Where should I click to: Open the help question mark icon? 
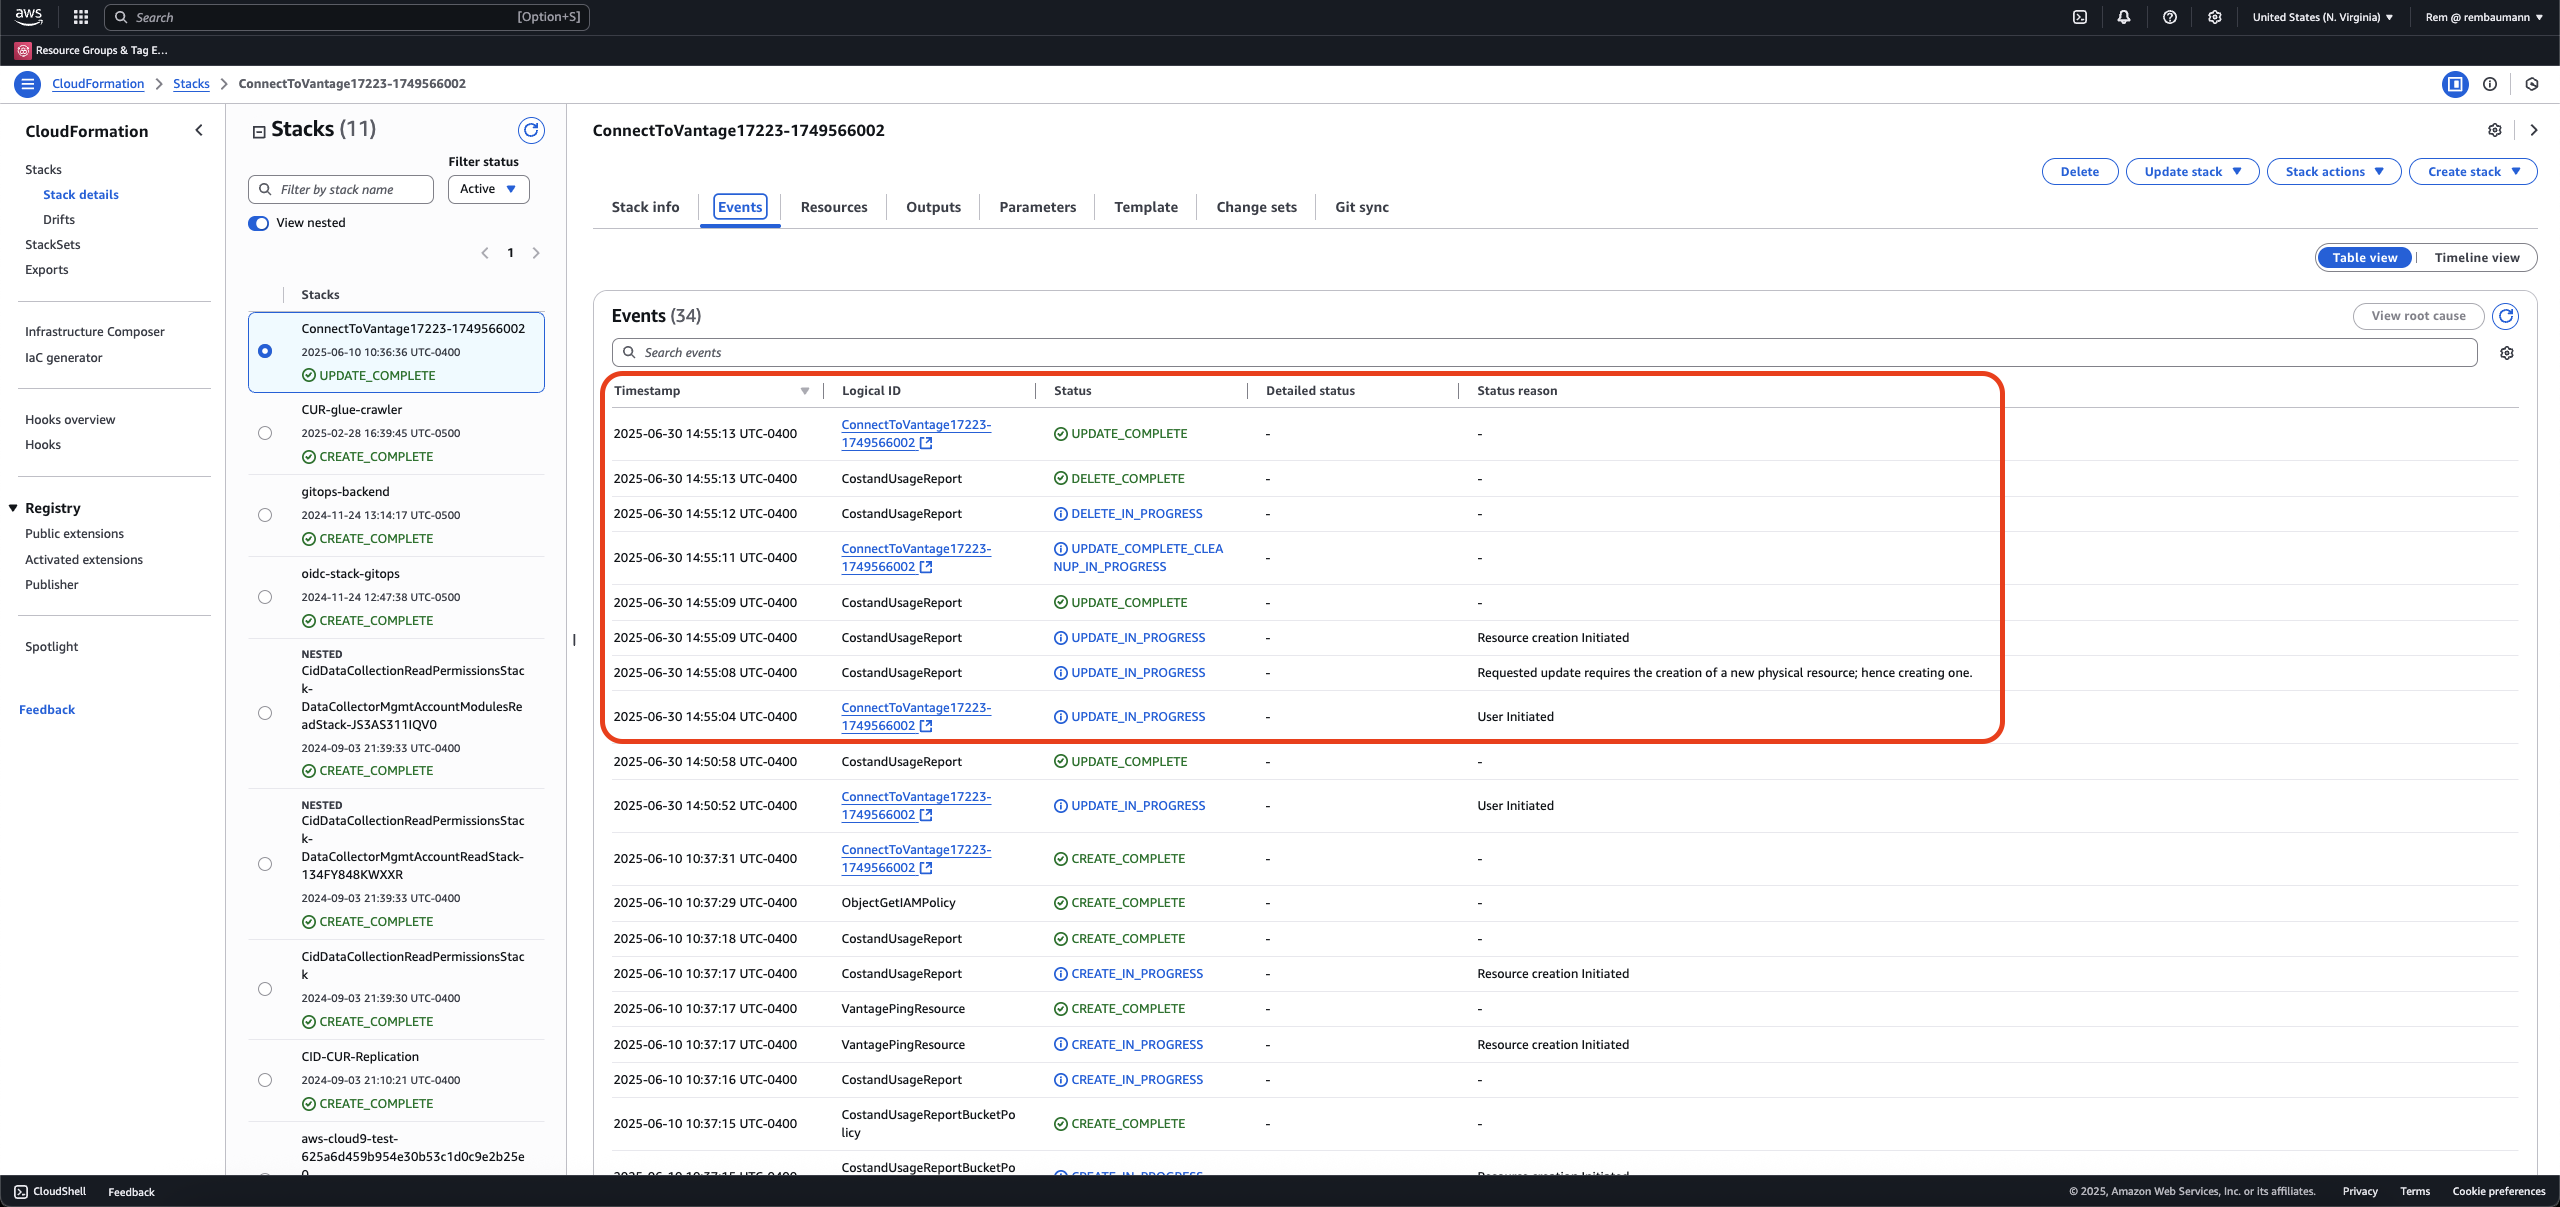tap(2170, 17)
